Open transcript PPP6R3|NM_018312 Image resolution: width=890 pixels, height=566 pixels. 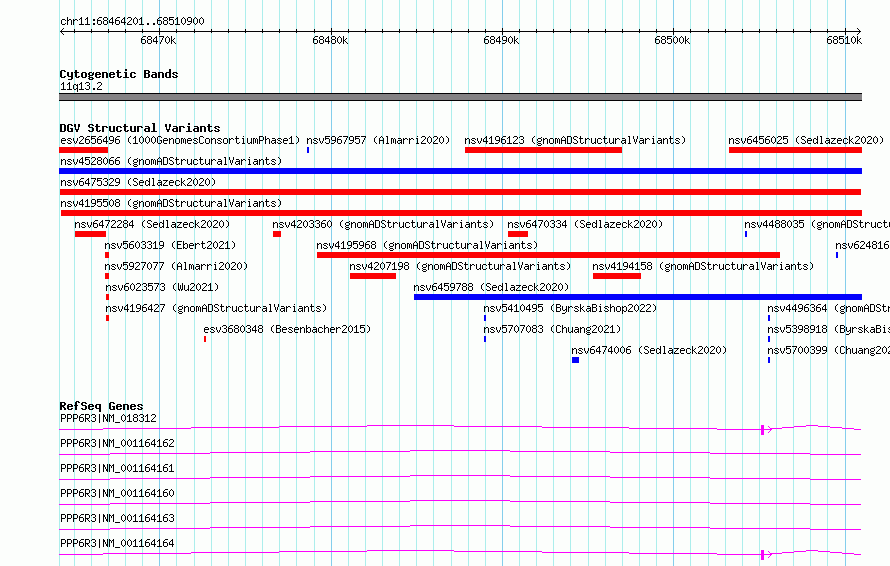[x=108, y=418]
